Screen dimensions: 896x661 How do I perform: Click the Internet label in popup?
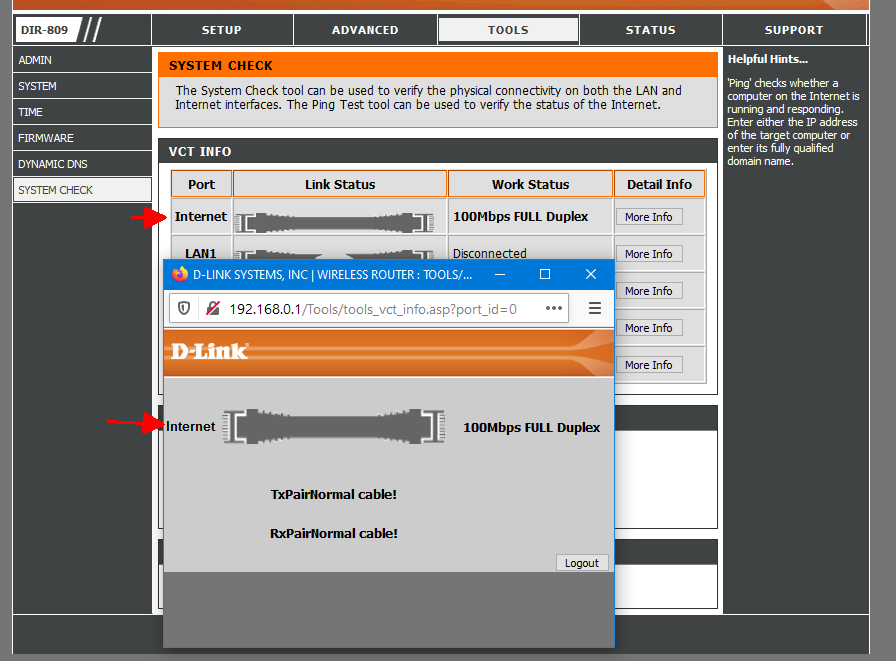(190, 426)
